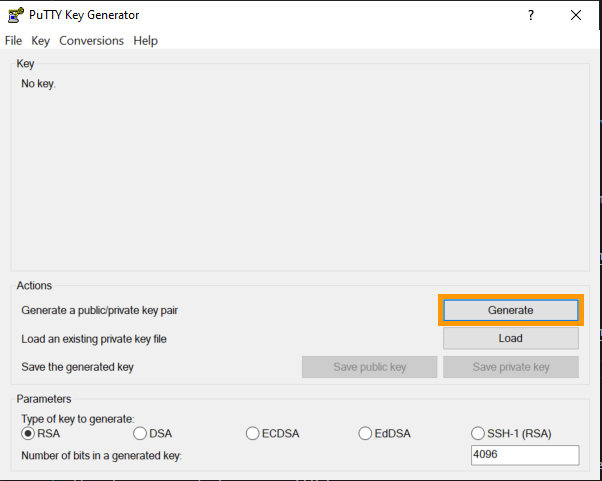
Task: Click the number of bits field showing 4096
Action: pos(524,456)
